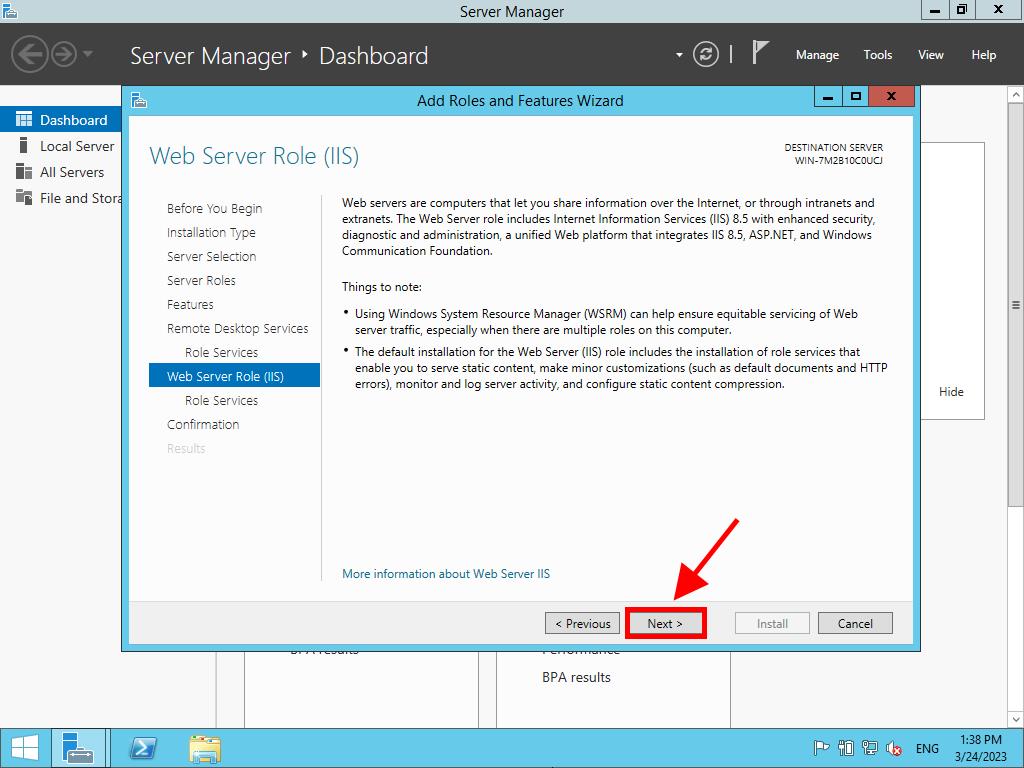This screenshot has height=768, width=1024.
Task: Click scrollbar down arrow in dashboard
Action: 1016,719
